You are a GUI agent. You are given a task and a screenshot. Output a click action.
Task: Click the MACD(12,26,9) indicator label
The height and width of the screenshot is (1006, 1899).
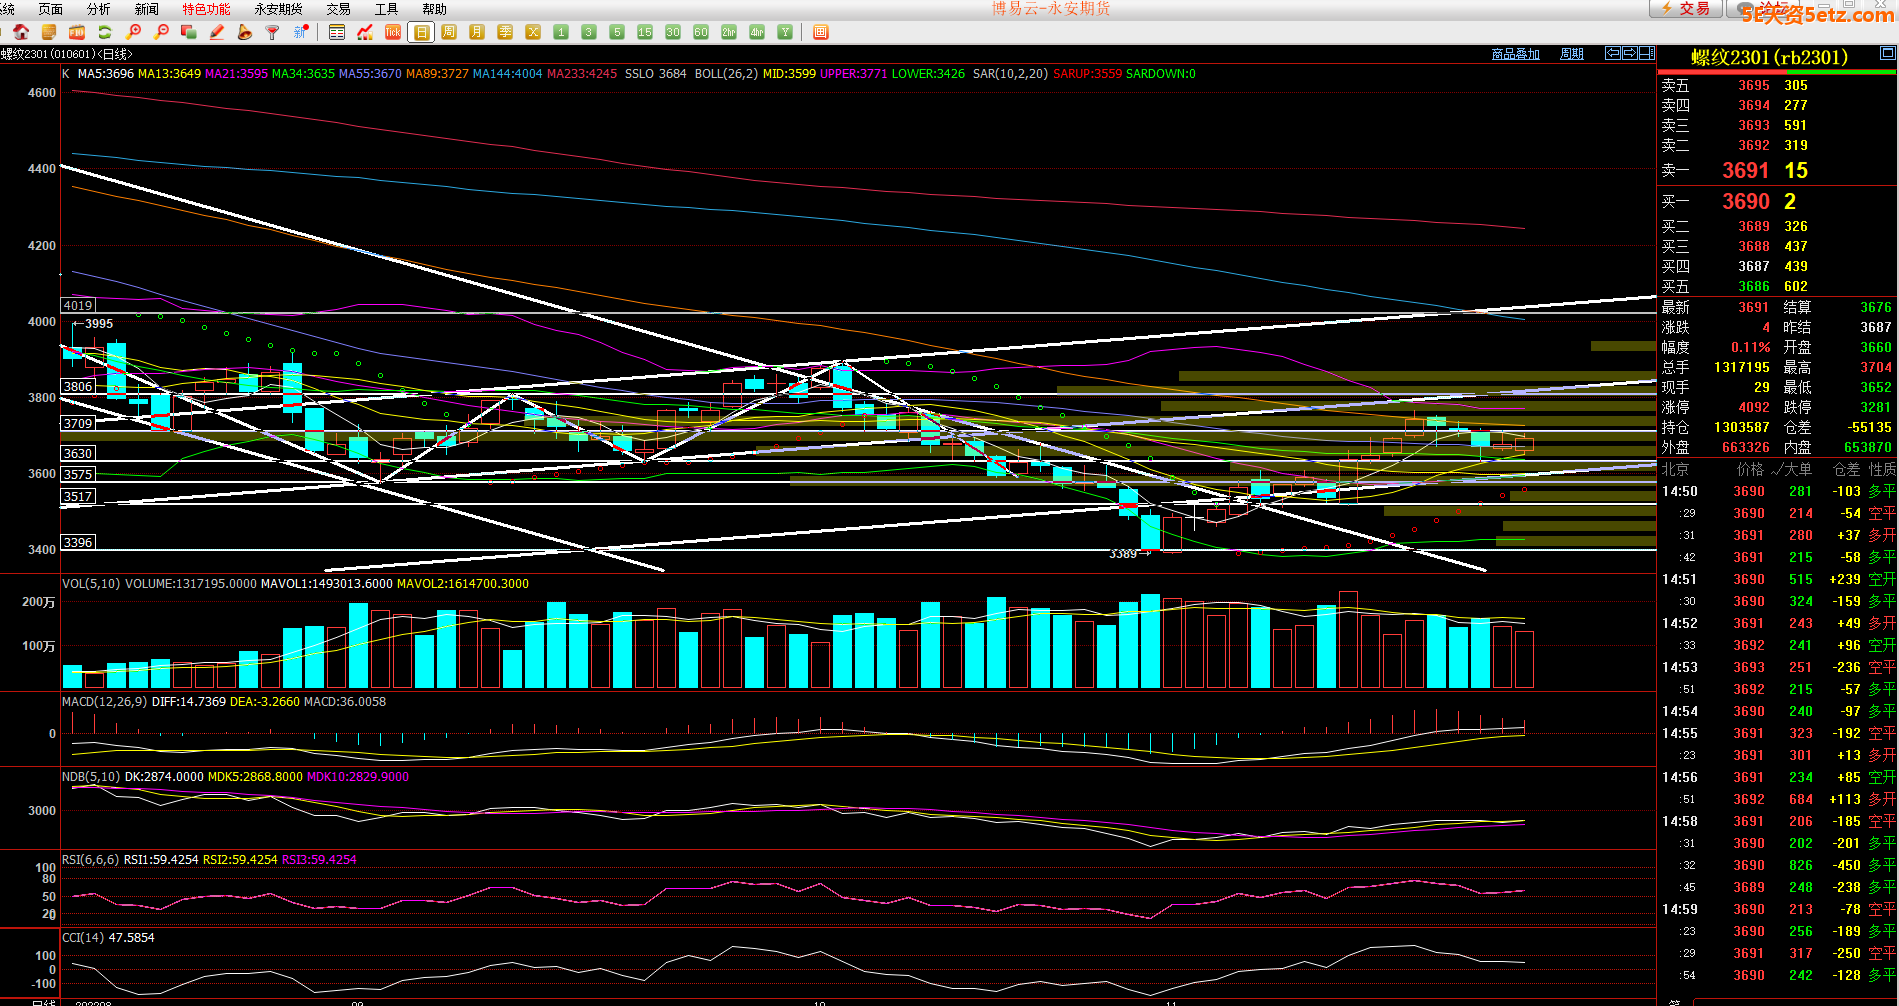(104, 702)
